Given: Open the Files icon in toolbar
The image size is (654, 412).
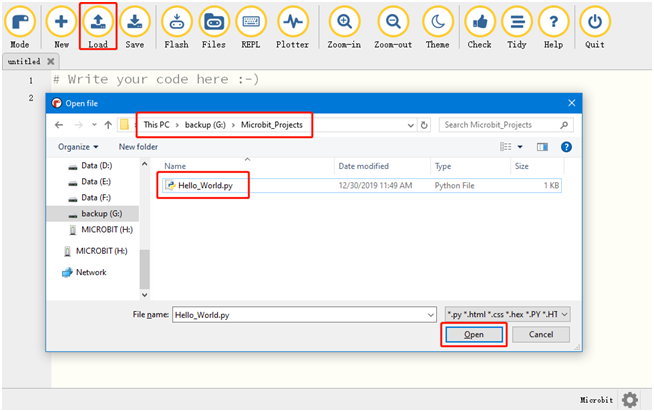Looking at the screenshot, I should [x=214, y=22].
